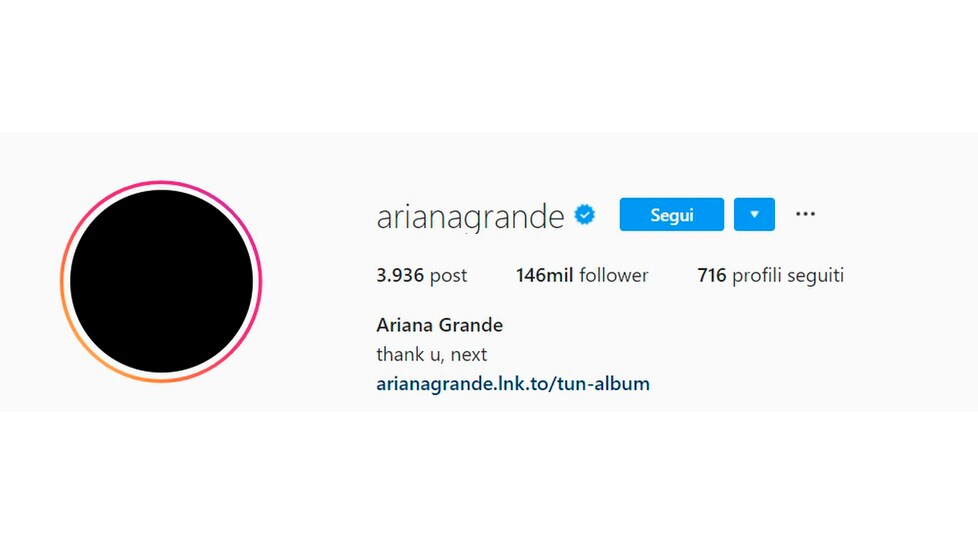This screenshot has width=978, height=544.
Task: Click the 'thank u, next' bio text
Action: [432, 354]
